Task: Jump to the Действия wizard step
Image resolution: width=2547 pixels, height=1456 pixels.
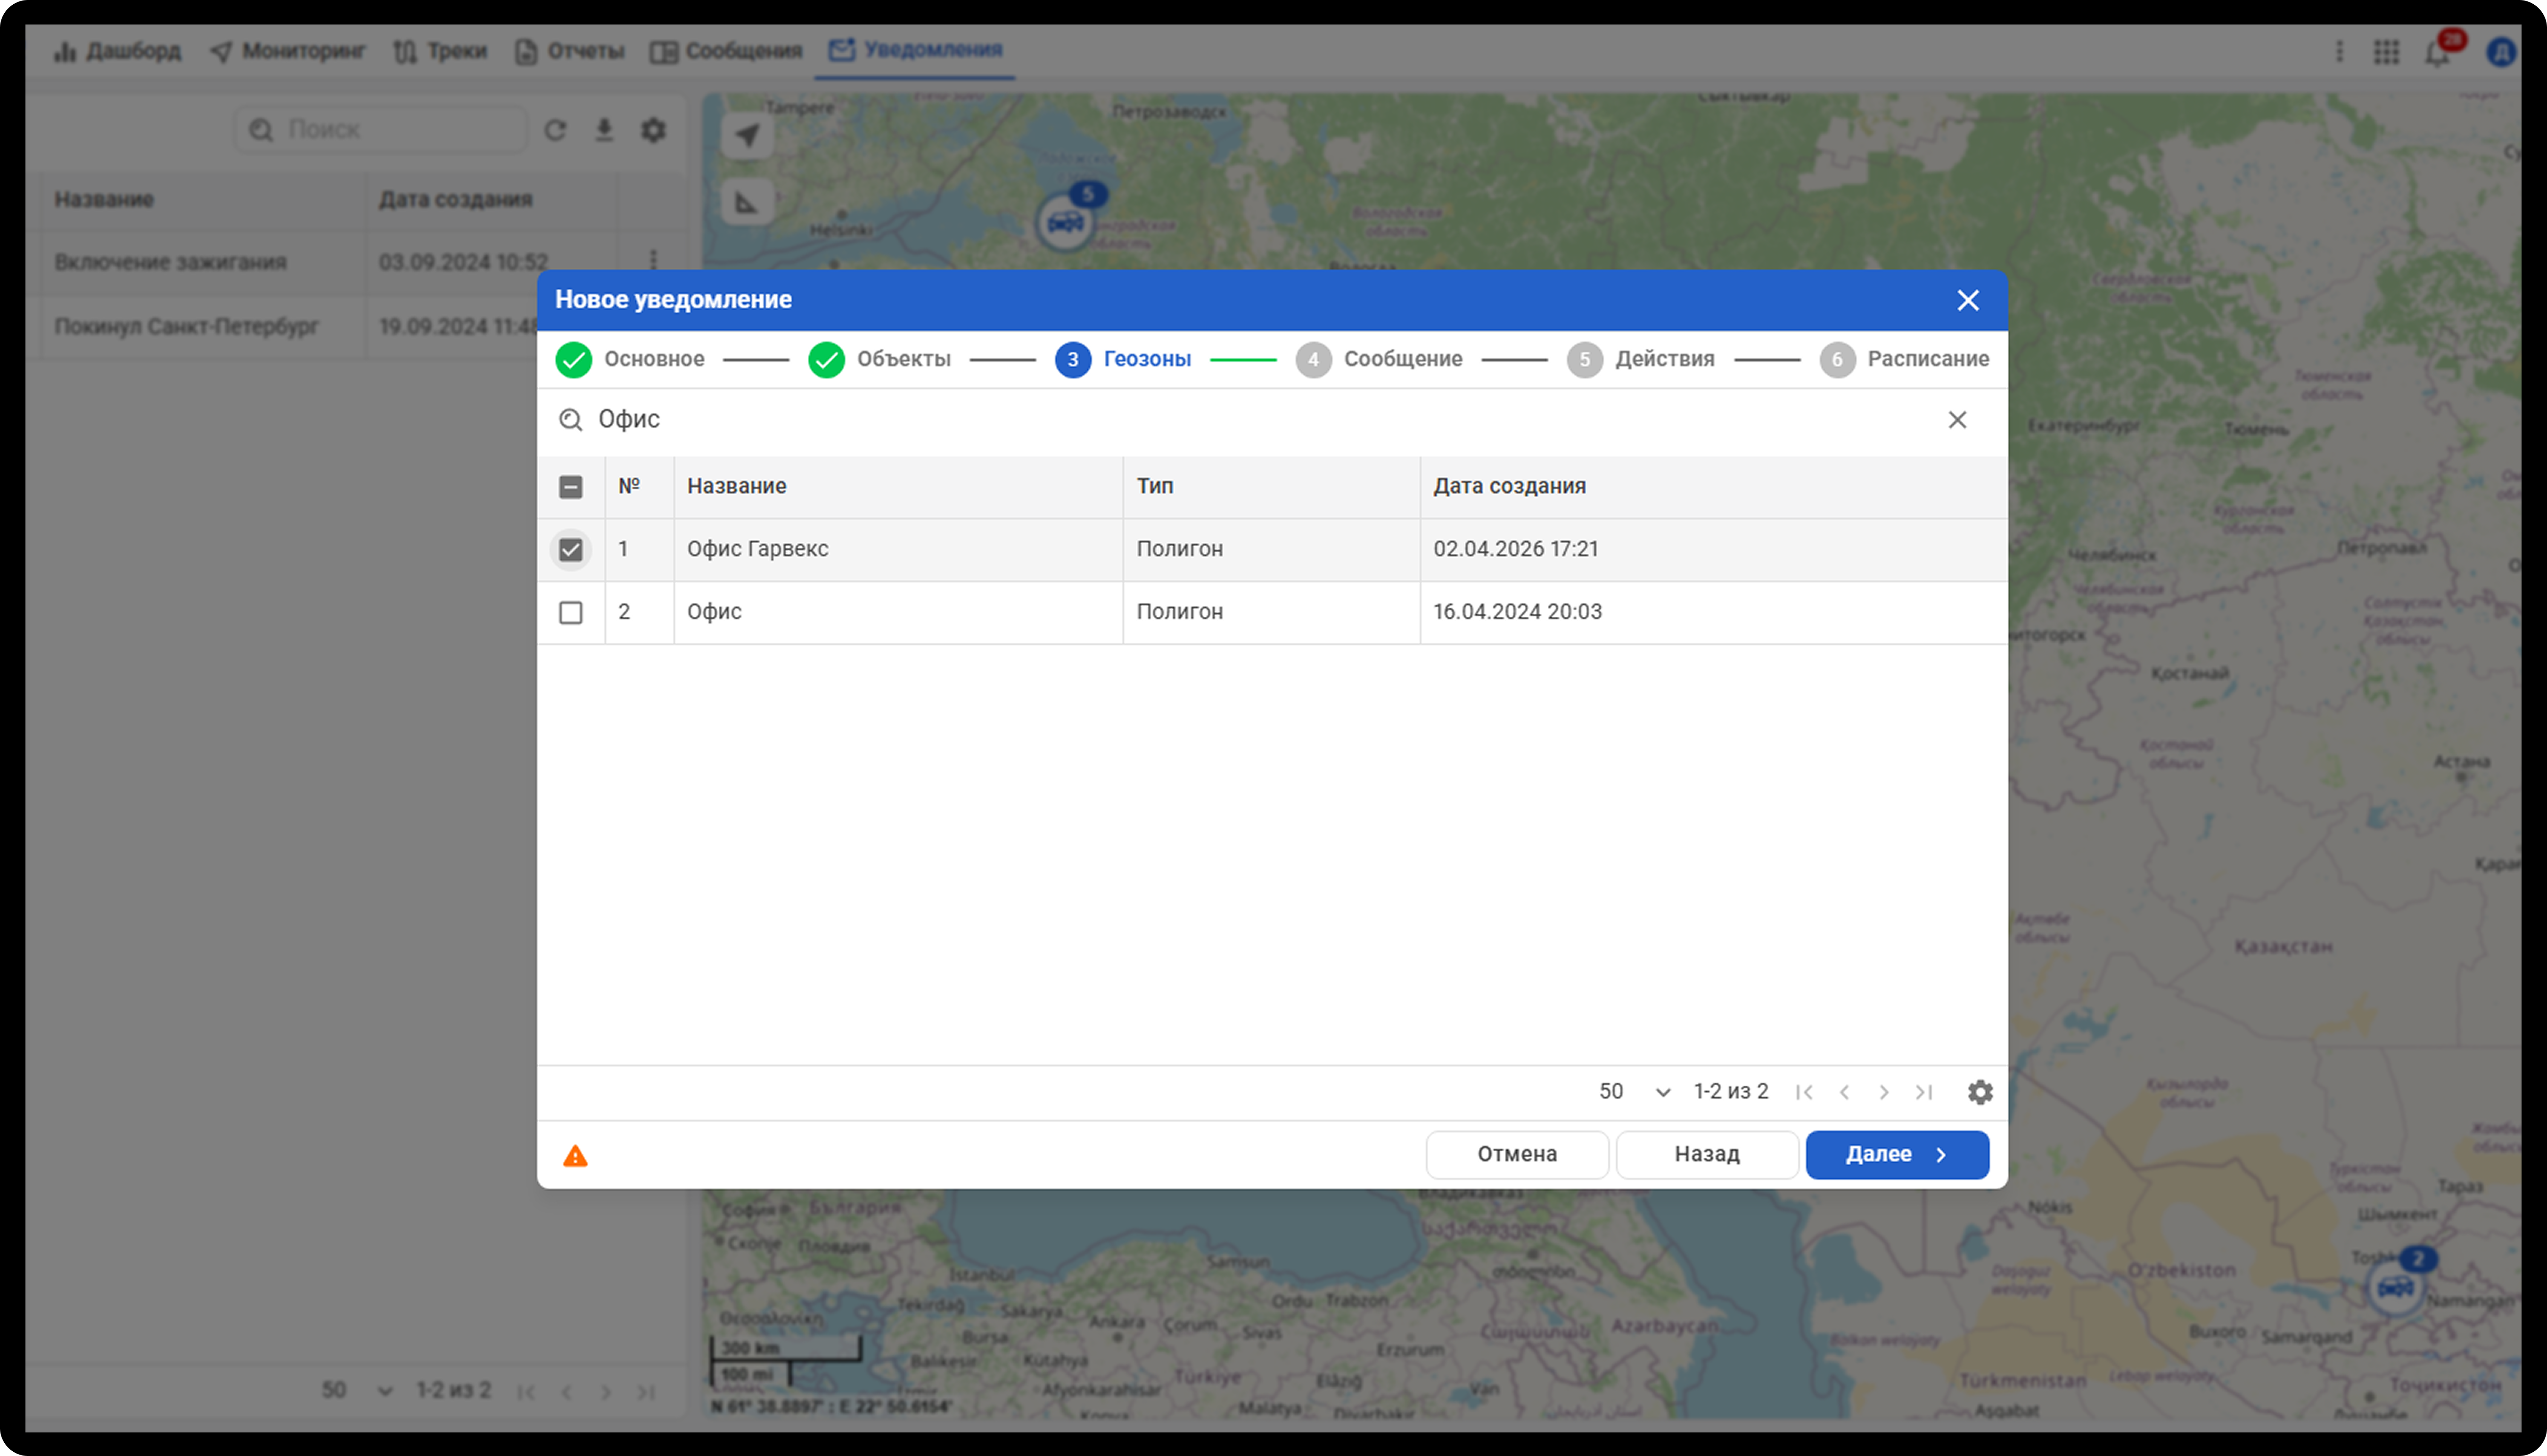Action: click(1641, 359)
